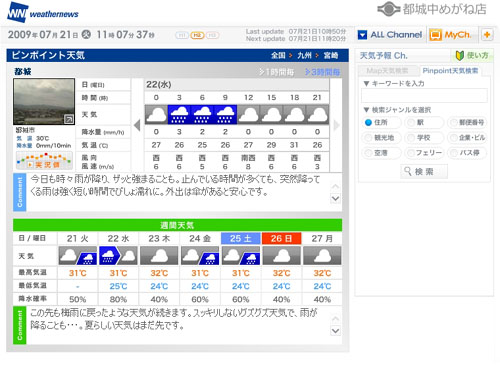500x375 pixels.
Task: Click the cloudy icon at hour 0
Action: [x=156, y=114]
